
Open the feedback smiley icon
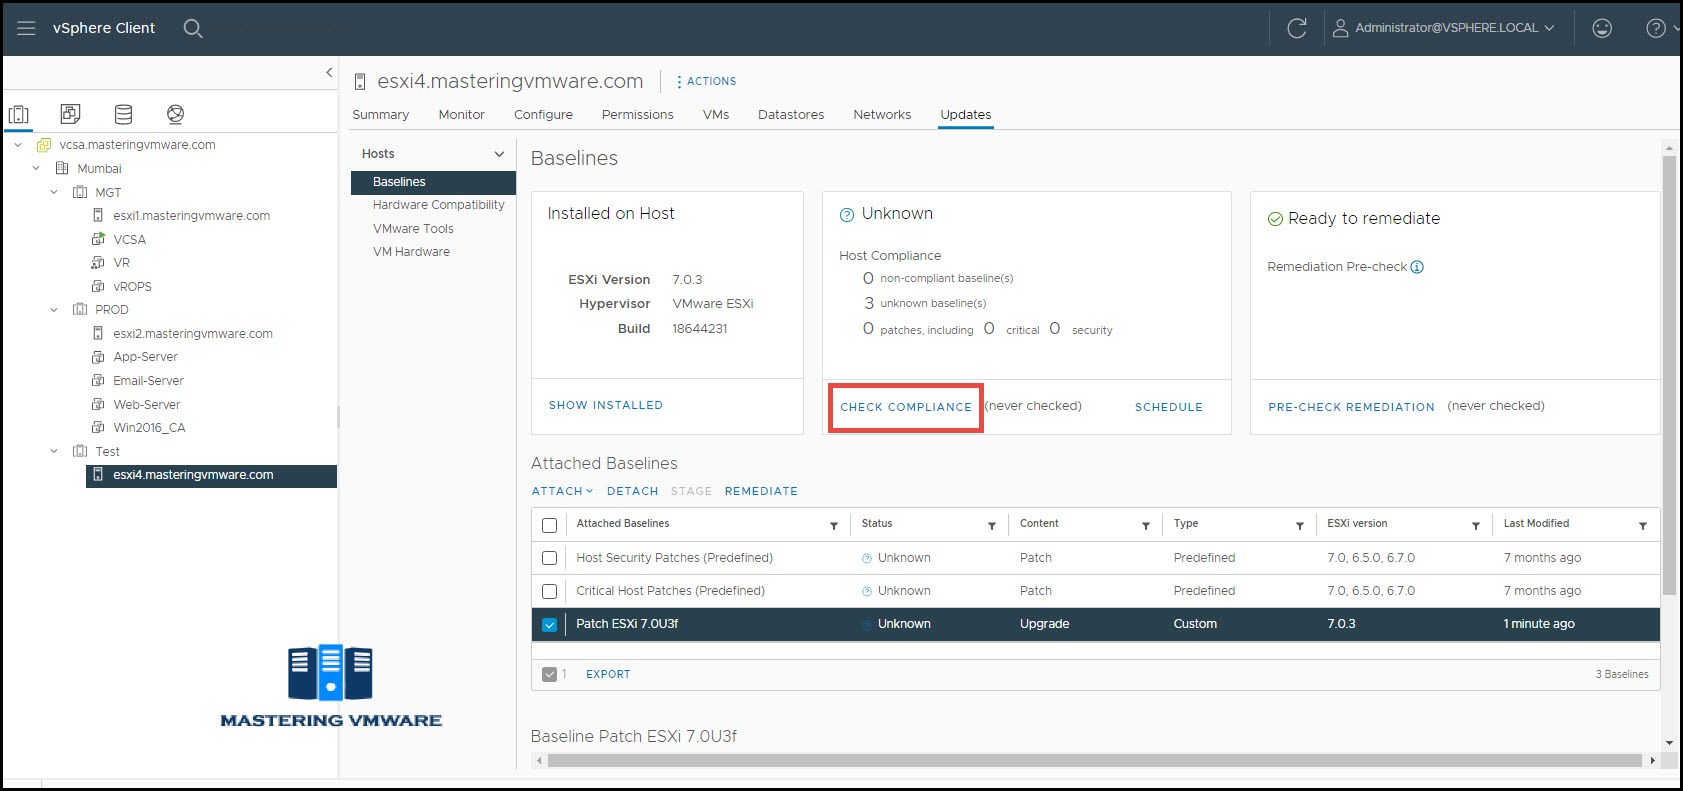[1602, 28]
